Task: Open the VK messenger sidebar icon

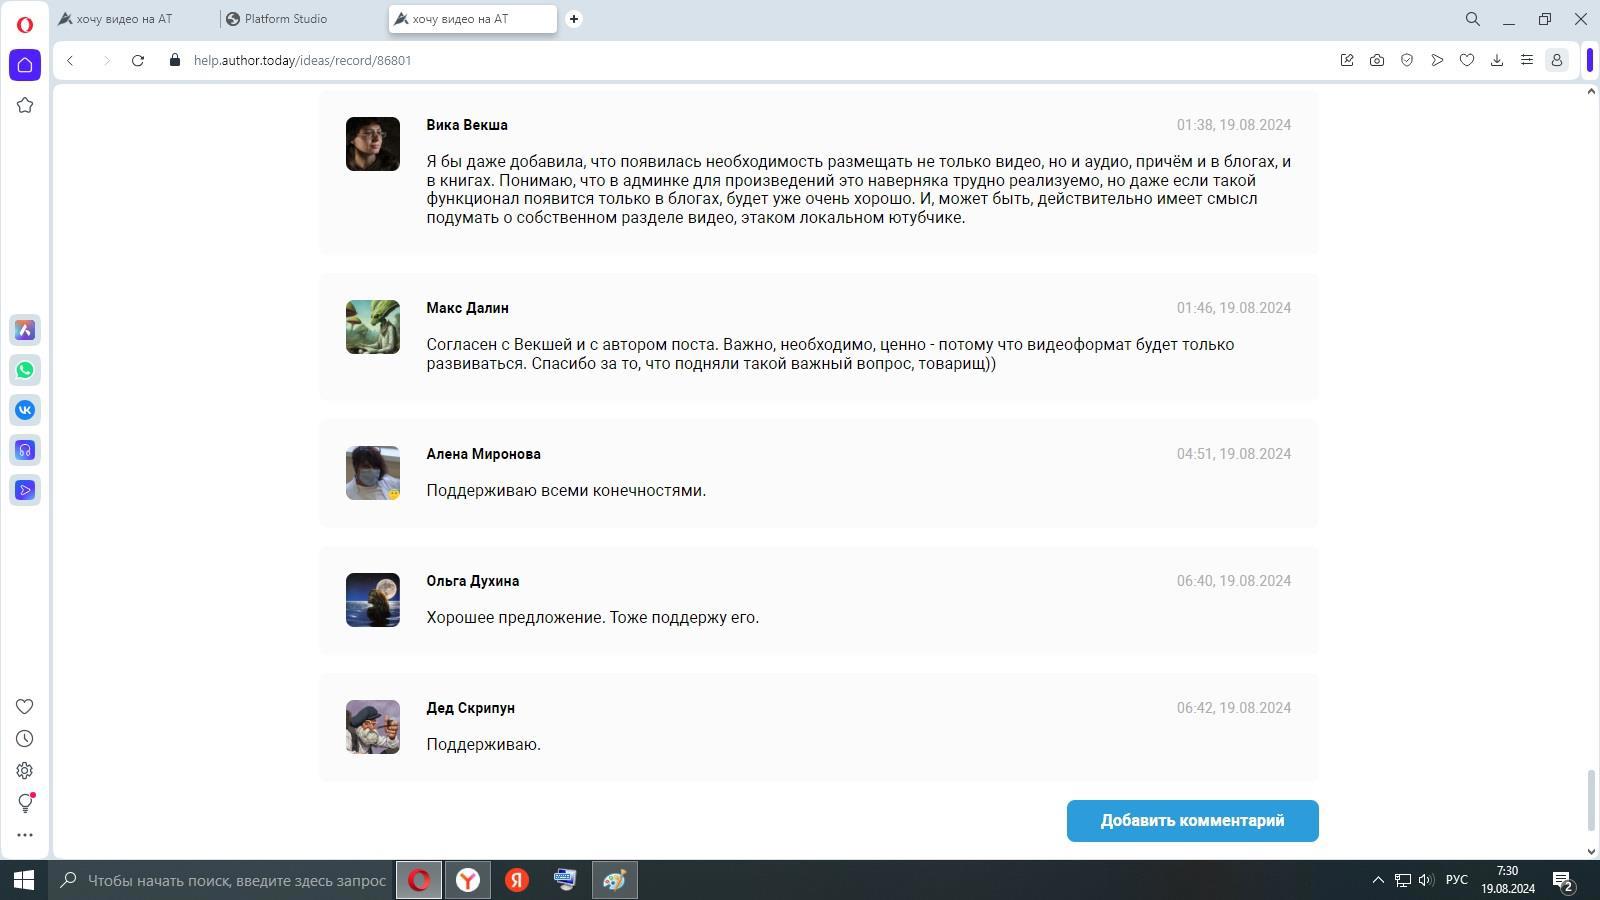Action: point(25,410)
